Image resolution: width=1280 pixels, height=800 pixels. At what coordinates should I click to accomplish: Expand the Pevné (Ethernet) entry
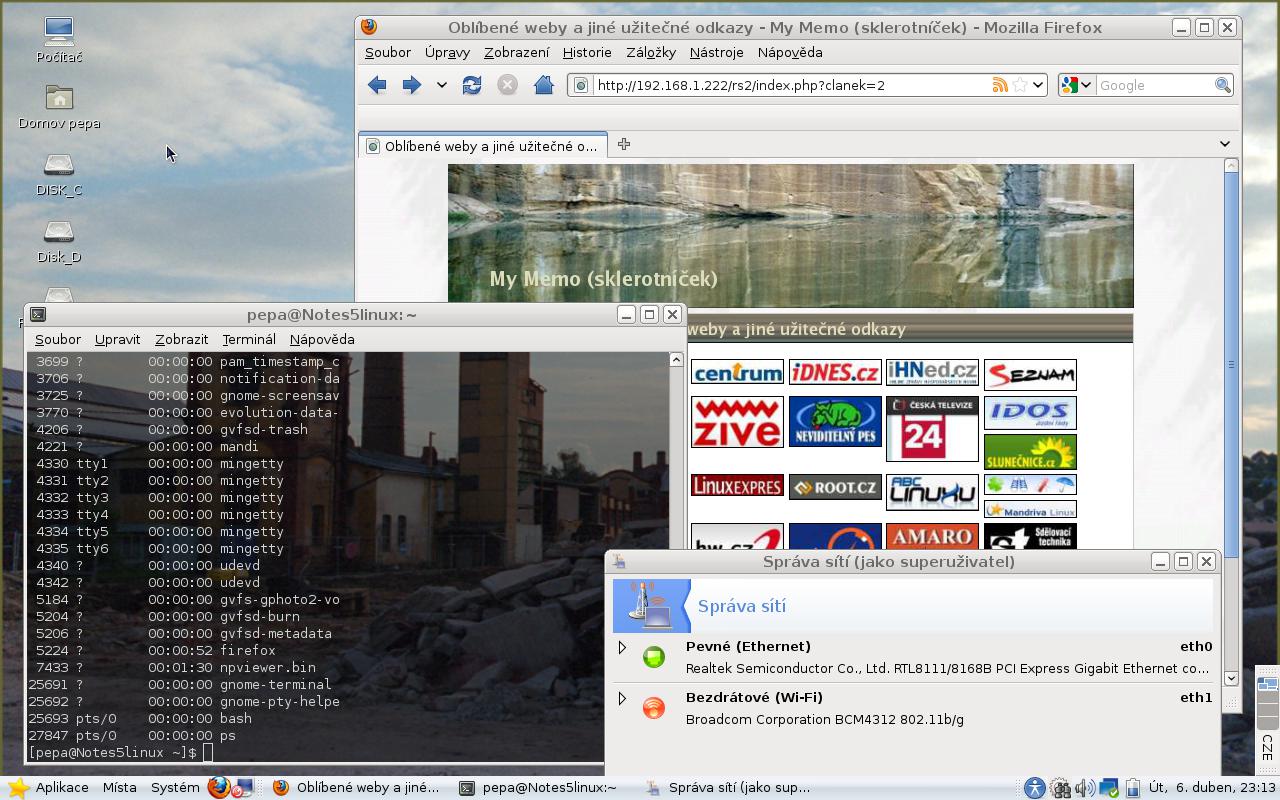[x=622, y=647]
